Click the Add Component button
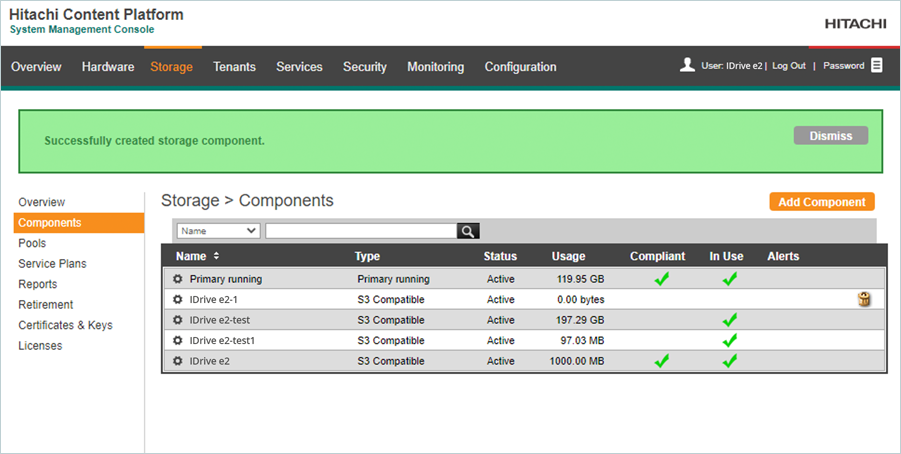 click(x=821, y=202)
